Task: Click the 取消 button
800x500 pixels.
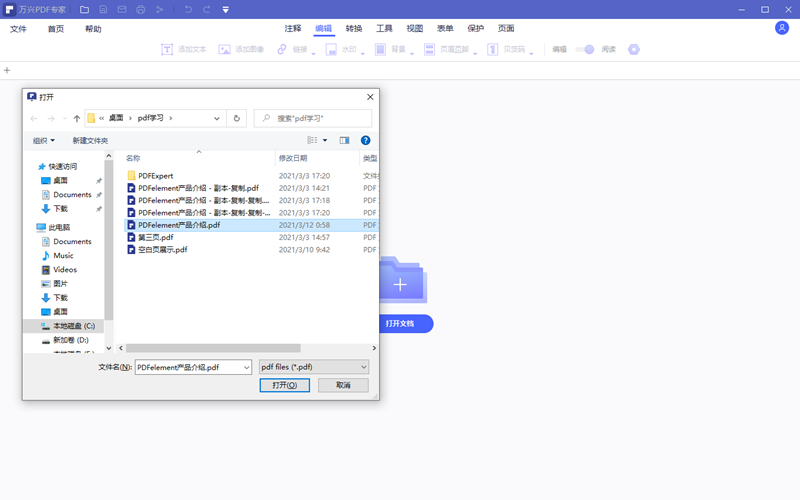Action: coord(343,385)
